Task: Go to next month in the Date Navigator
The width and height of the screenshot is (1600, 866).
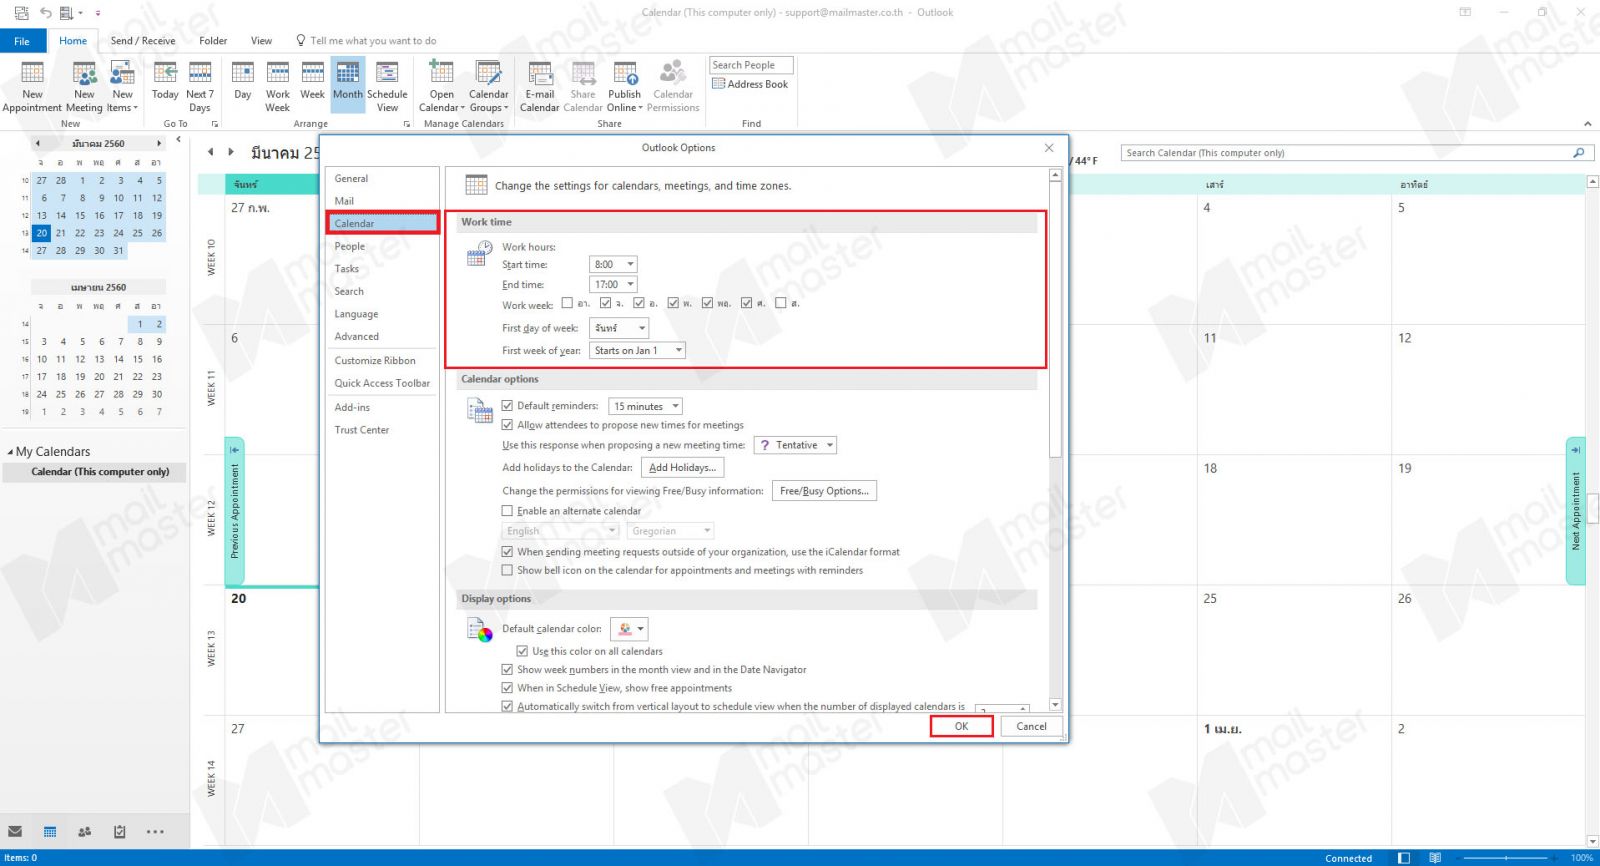Action: pos(158,144)
